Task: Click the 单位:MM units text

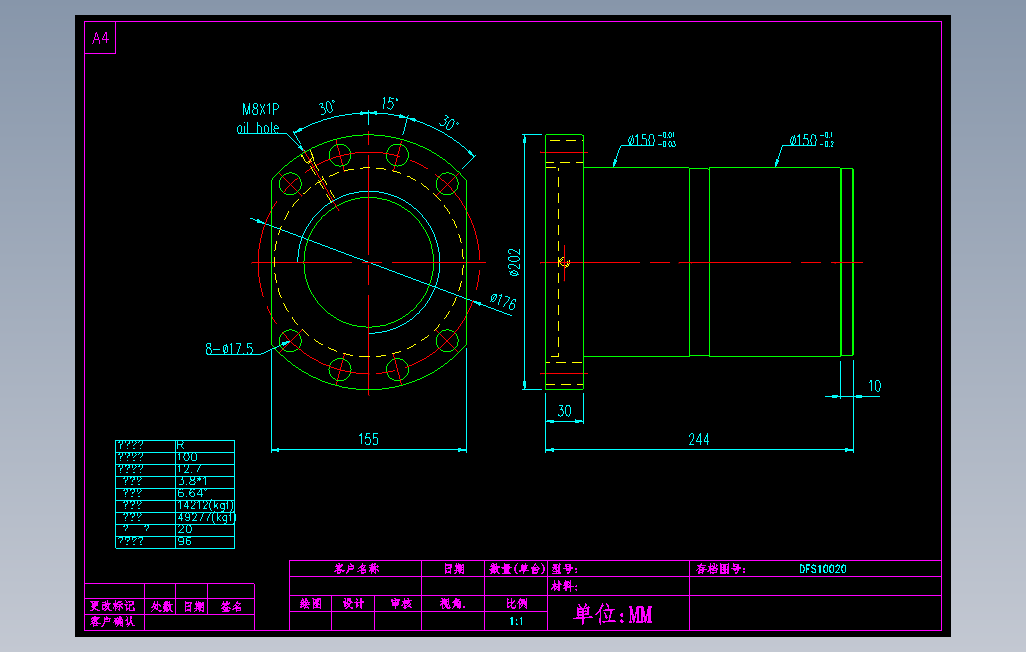Action: click(x=613, y=614)
